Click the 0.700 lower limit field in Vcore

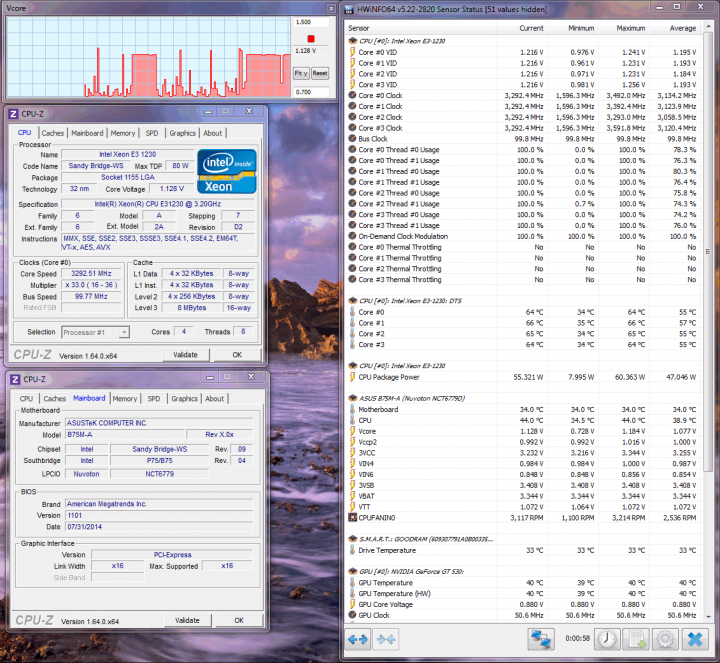311,92
